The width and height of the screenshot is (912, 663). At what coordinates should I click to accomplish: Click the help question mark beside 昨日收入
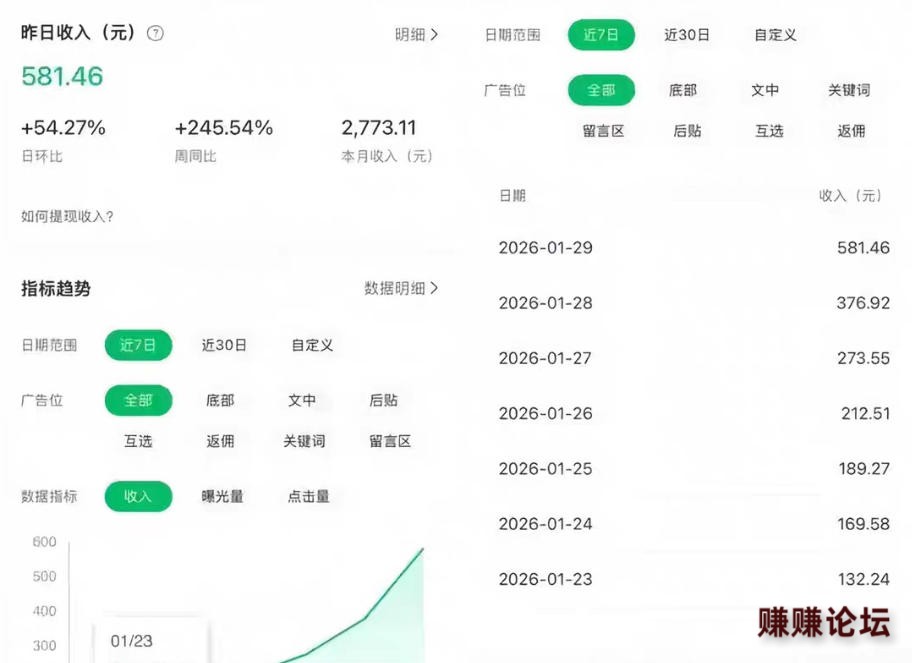click(x=155, y=33)
